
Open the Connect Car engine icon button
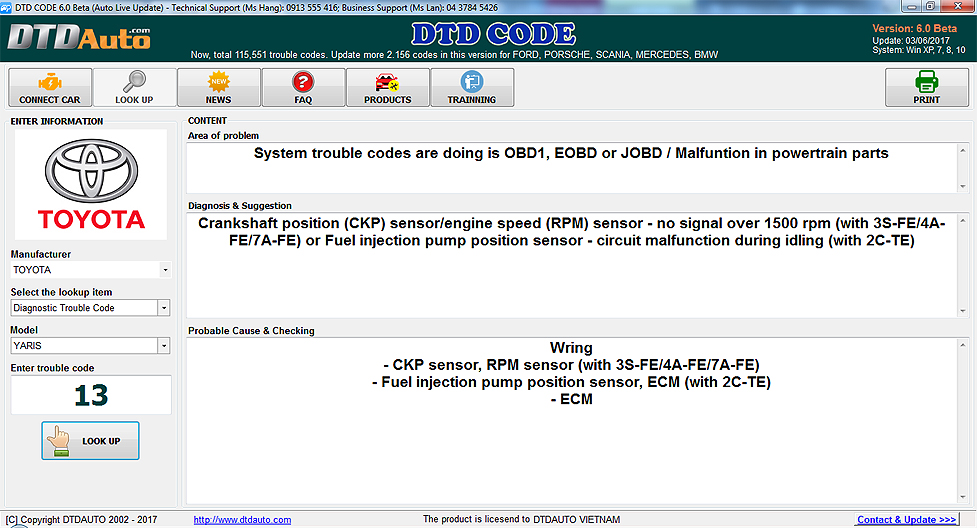[50, 88]
